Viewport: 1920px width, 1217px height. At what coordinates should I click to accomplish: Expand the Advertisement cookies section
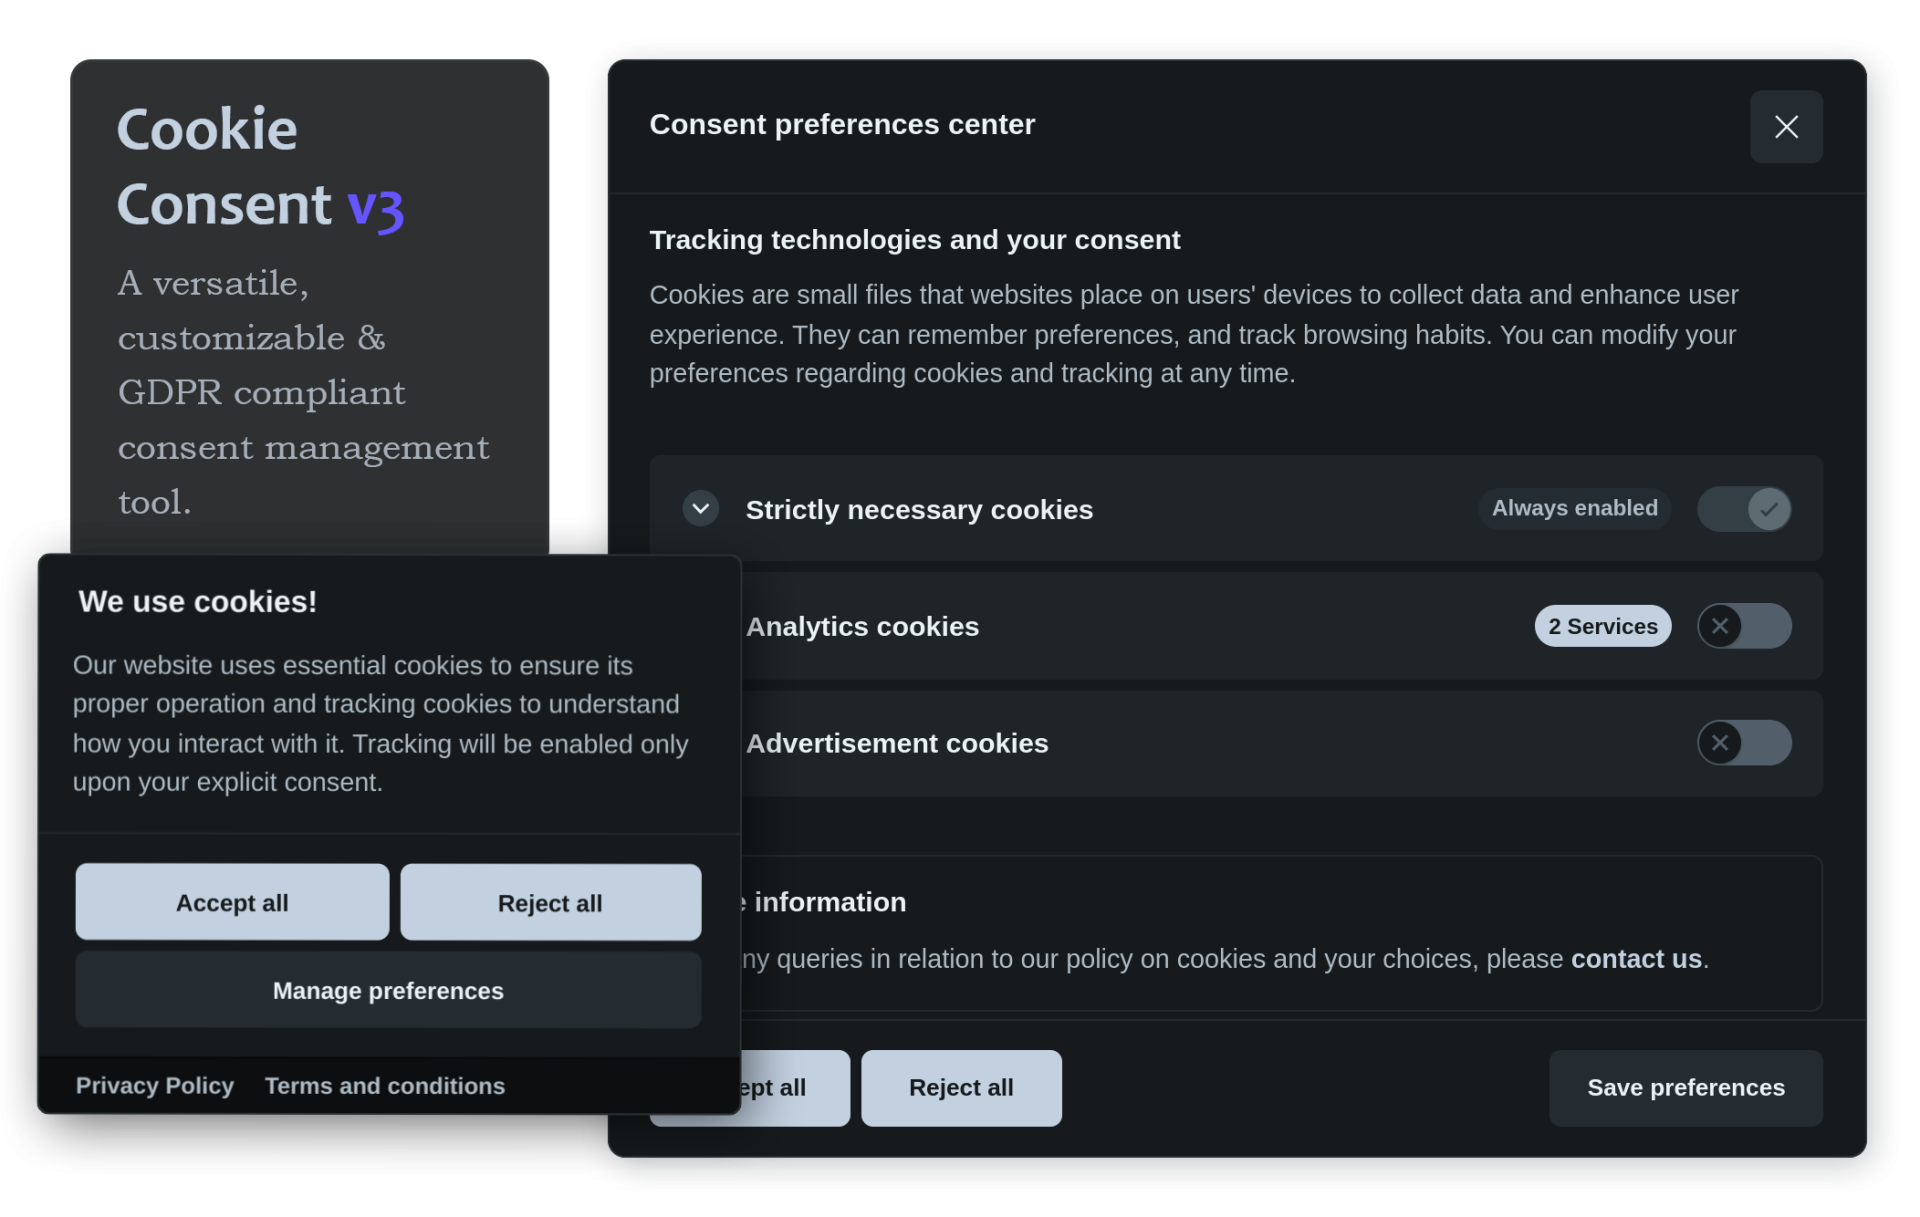[897, 742]
